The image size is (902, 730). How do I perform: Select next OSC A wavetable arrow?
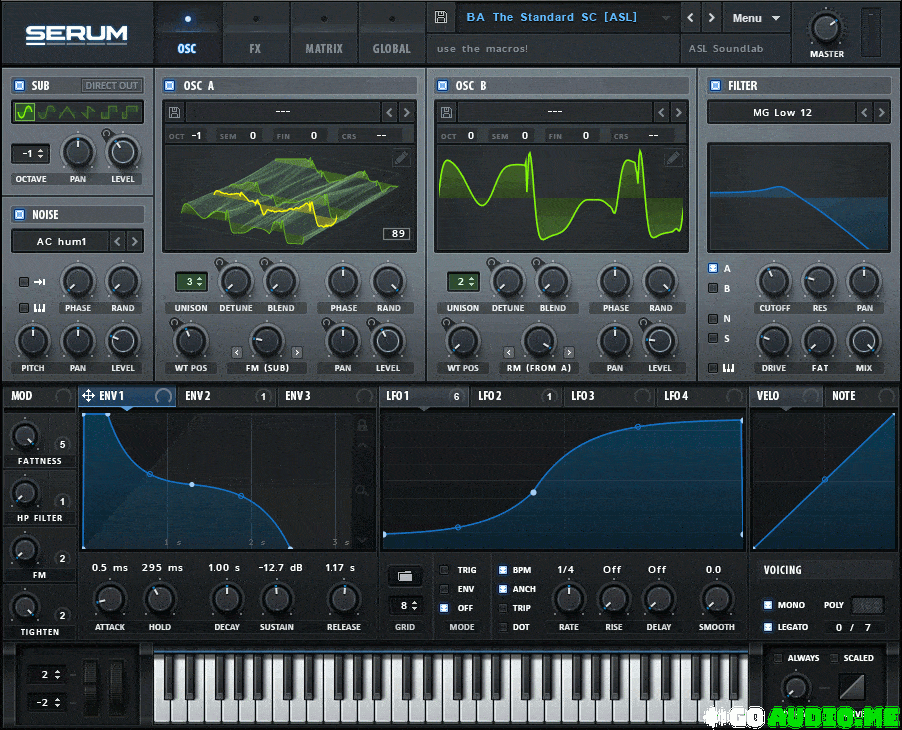(407, 112)
